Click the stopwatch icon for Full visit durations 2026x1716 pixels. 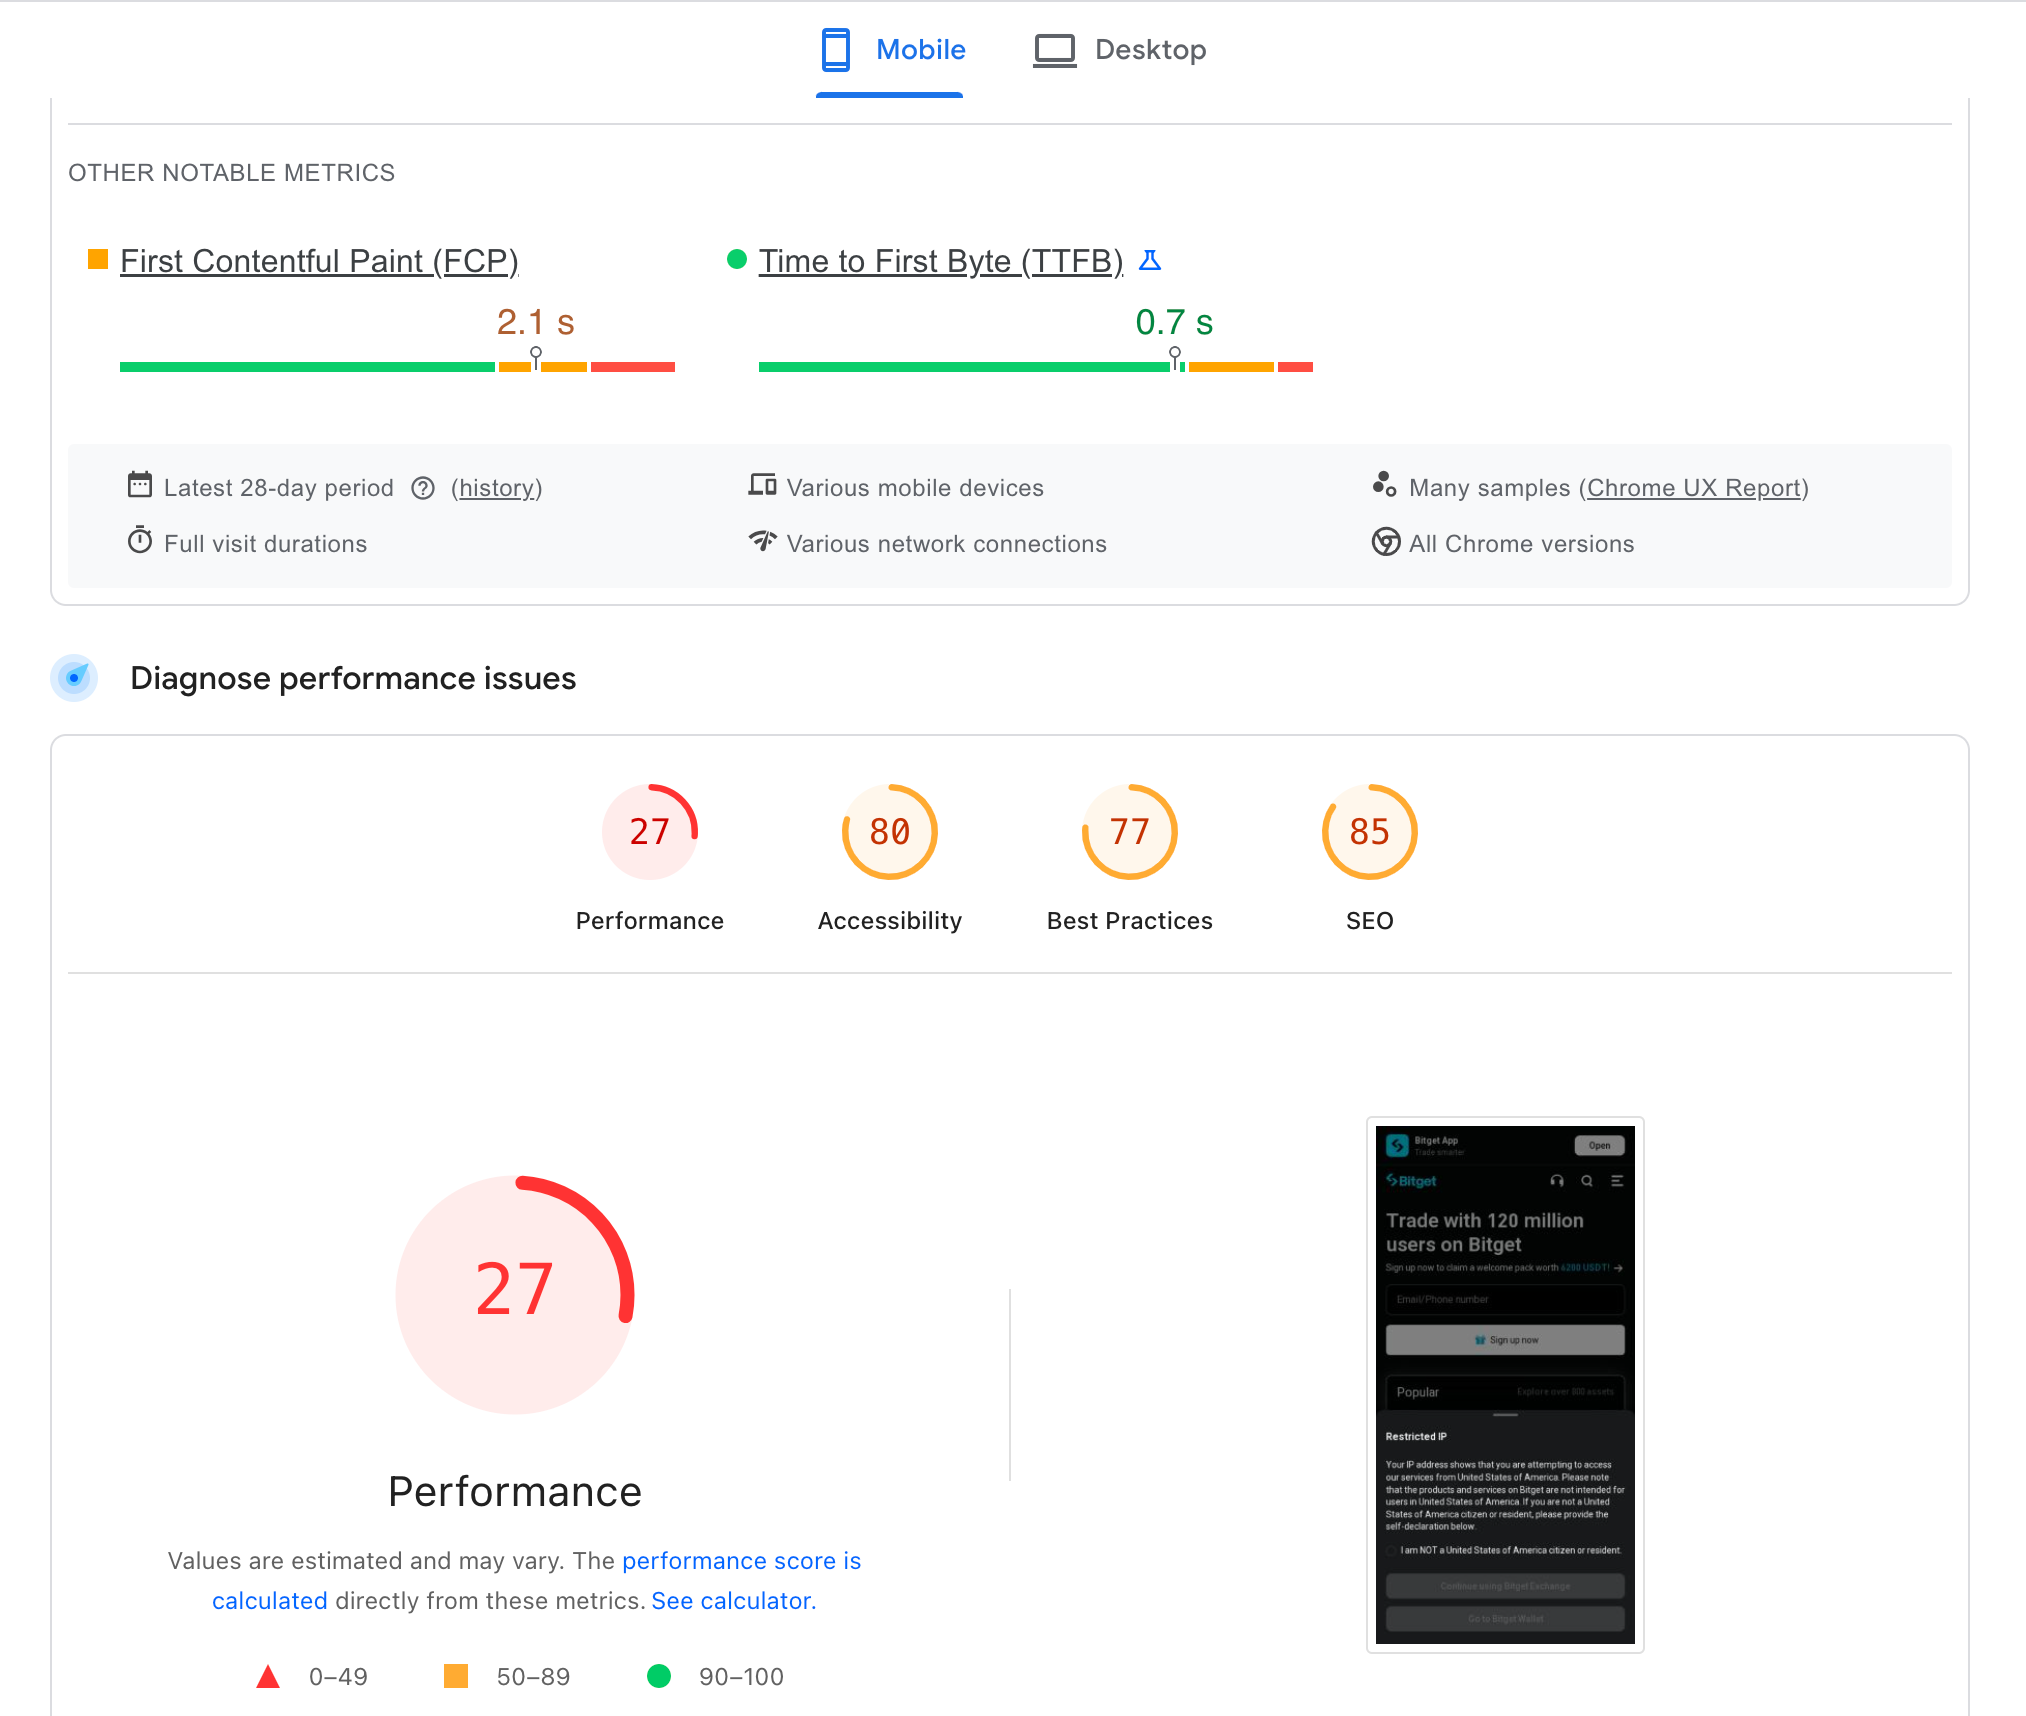click(x=141, y=542)
